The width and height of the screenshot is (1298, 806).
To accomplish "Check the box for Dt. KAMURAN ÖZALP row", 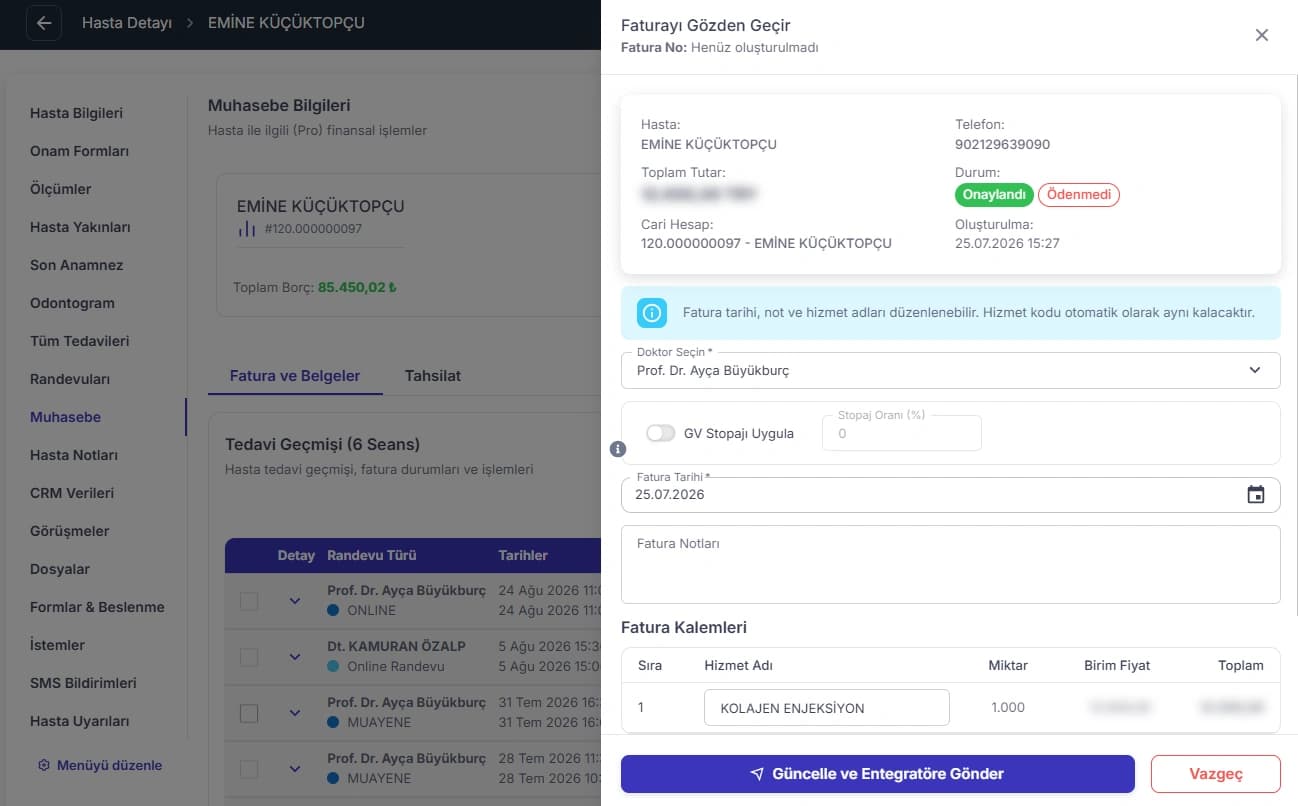I will (x=249, y=657).
